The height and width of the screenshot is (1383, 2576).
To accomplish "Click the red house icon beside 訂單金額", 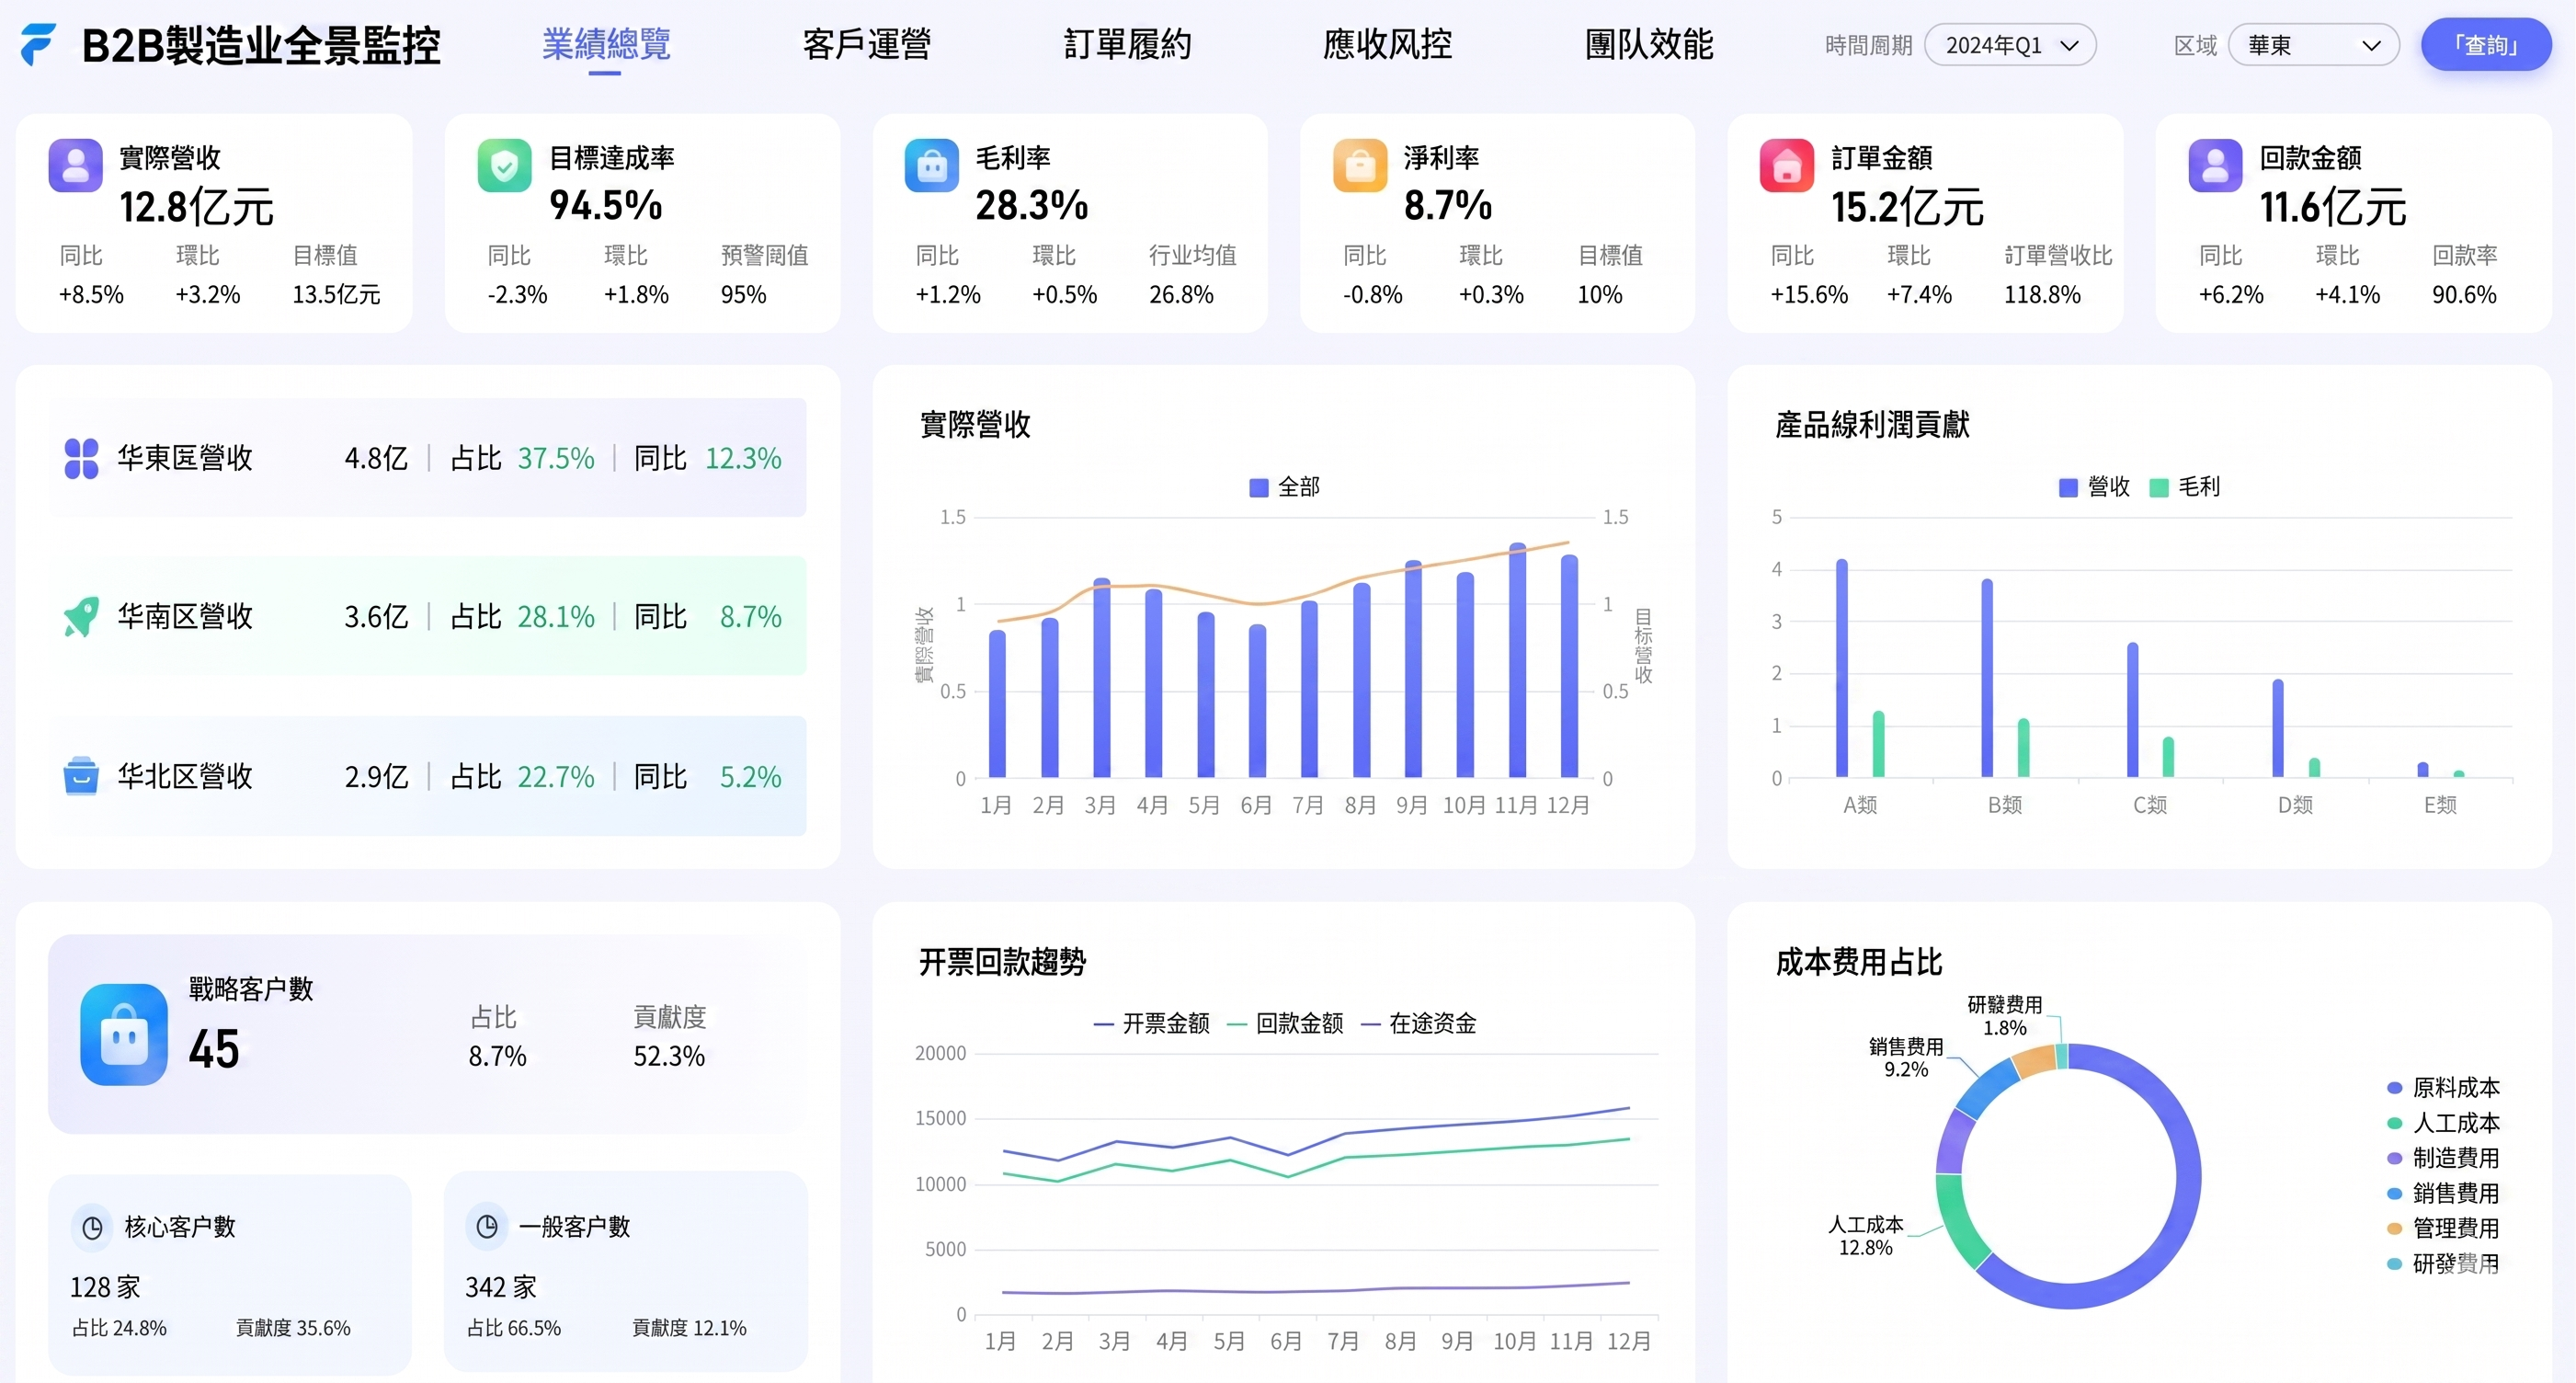I will pyautogui.click(x=1786, y=165).
